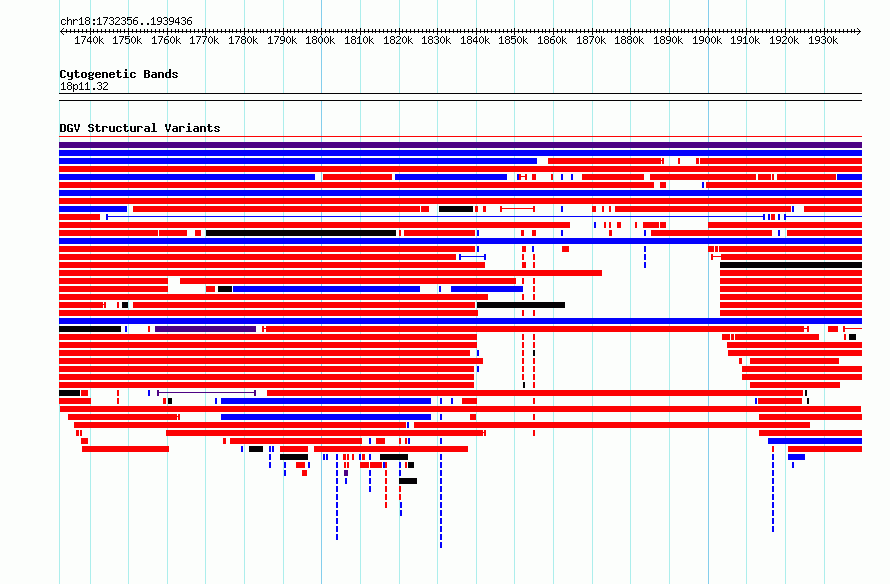Click the 1870k ruler label
Screen dimensions: 890x584
(591, 40)
